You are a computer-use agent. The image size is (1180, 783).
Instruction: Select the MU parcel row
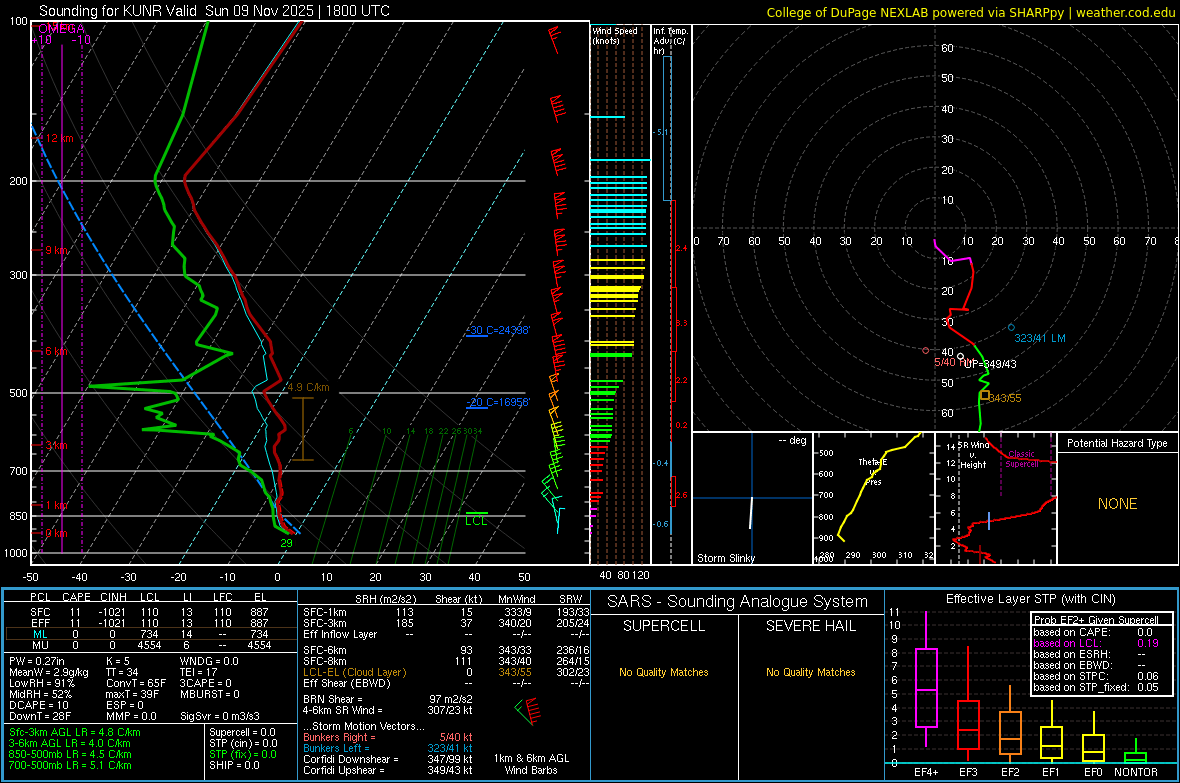point(149,645)
